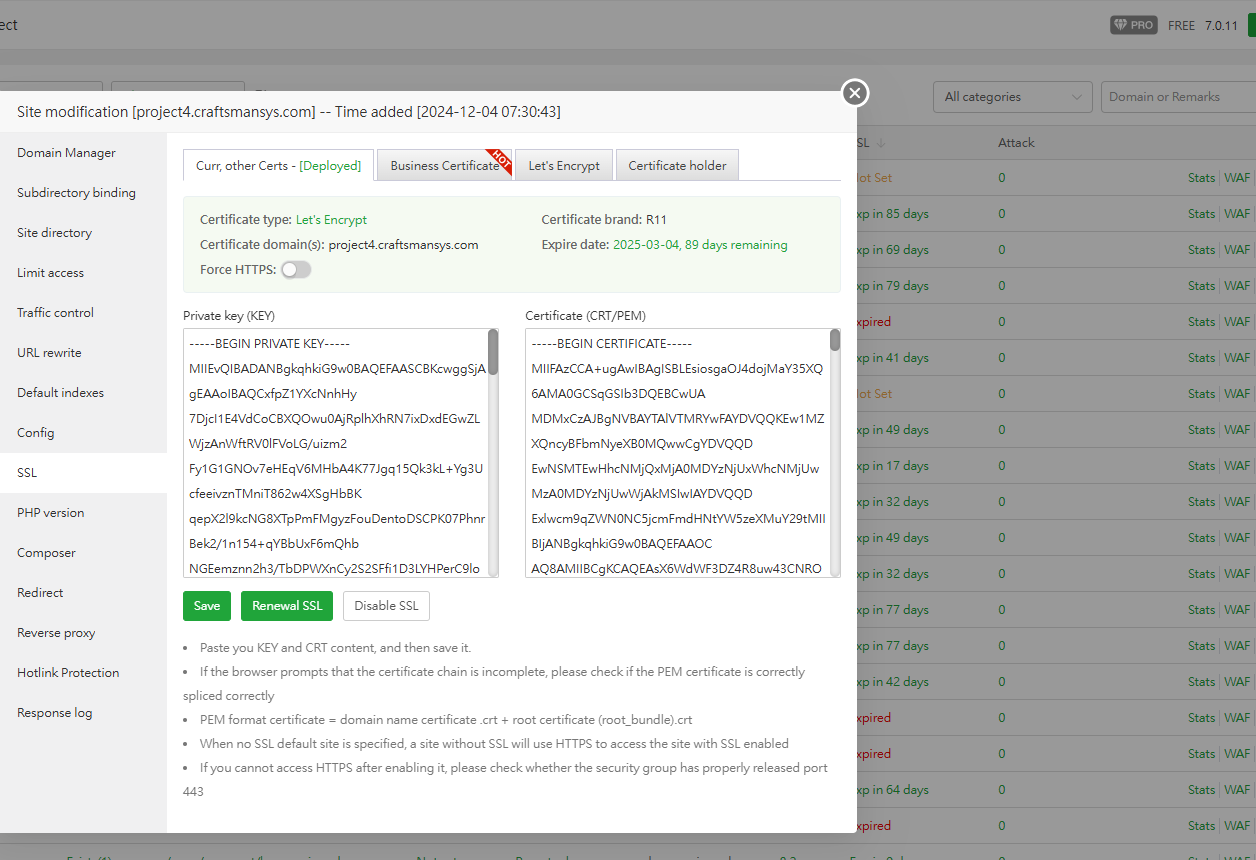The width and height of the screenshot is (1256, 860).
Task: Click the Private key box scrollbar
Action: point(493,351)
